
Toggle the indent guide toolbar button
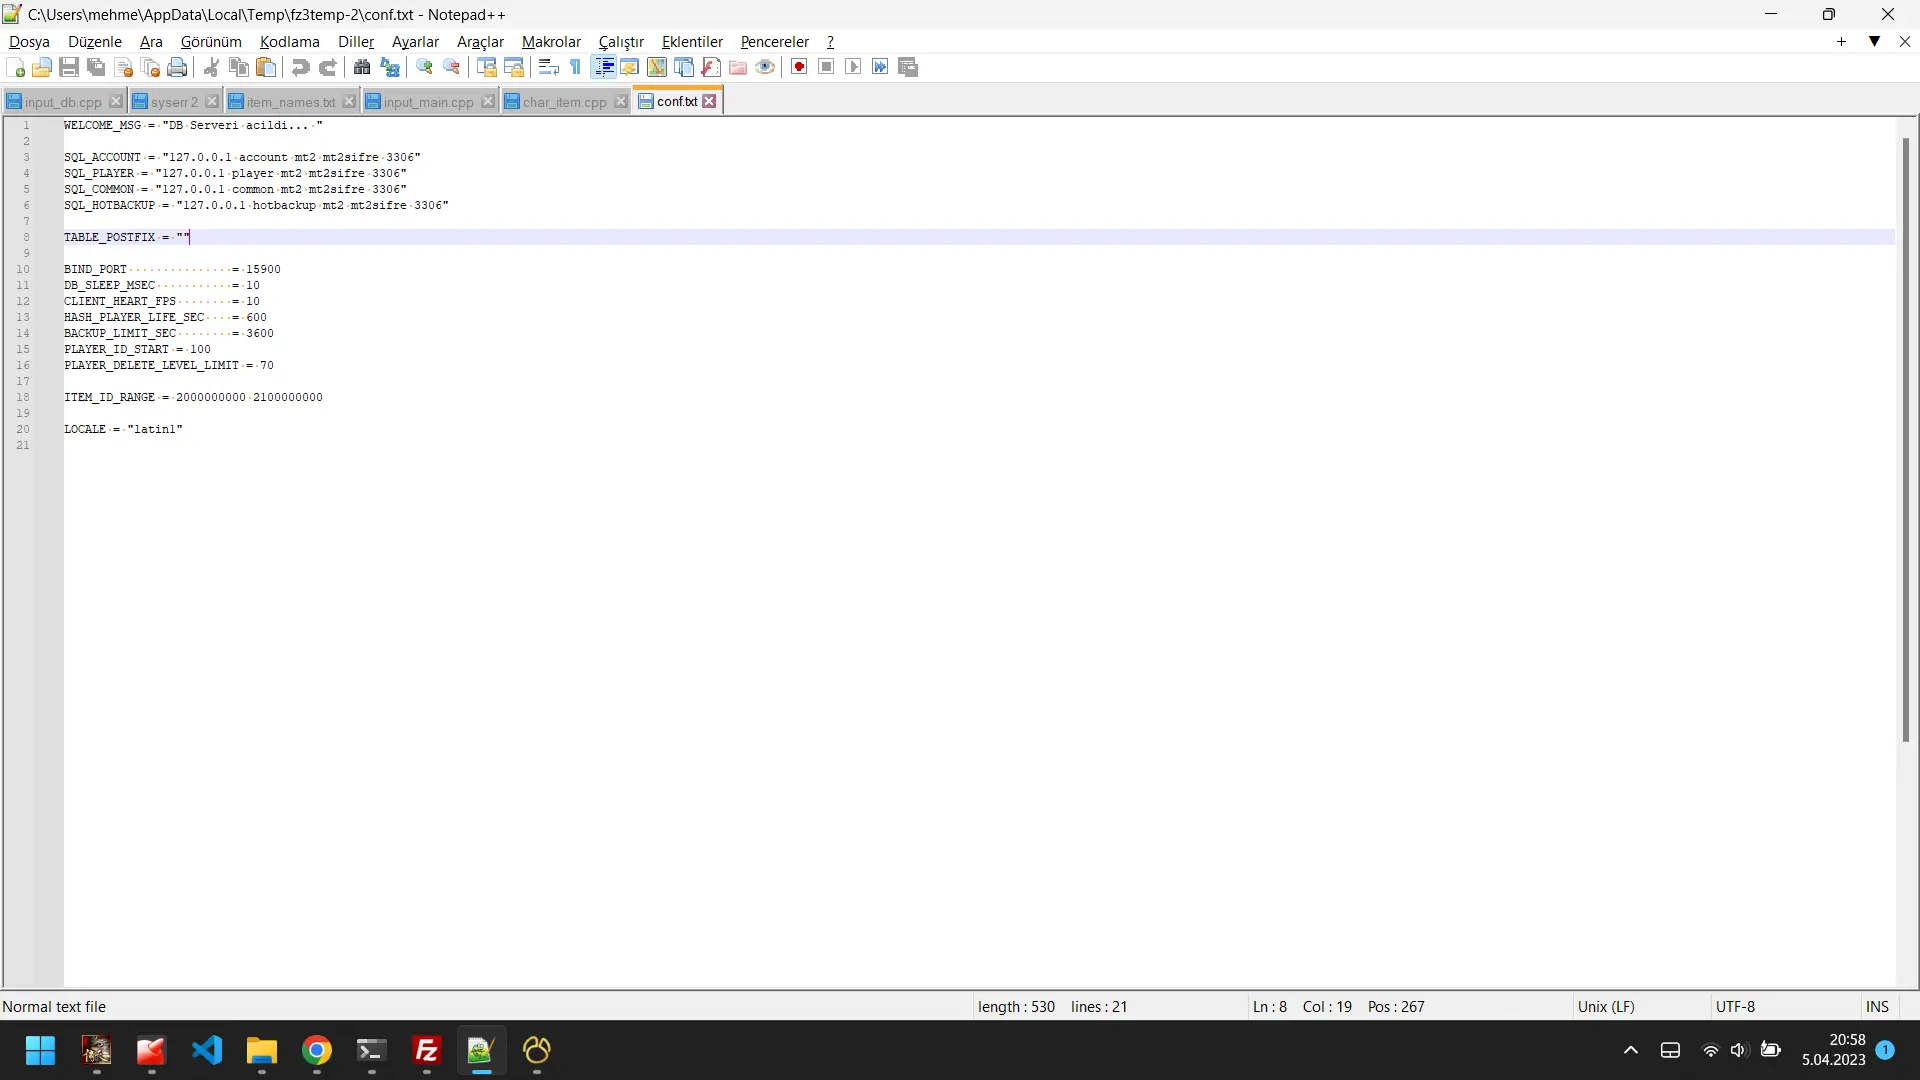[x=604, y=67]
